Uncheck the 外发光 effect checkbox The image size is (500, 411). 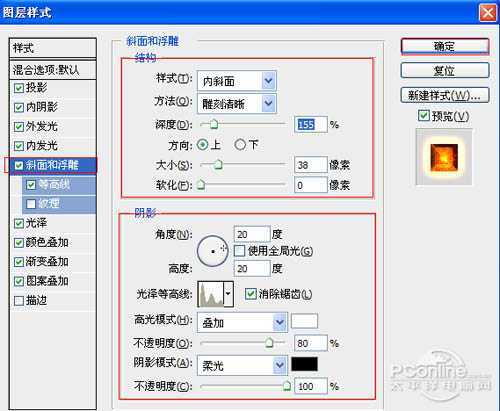19,127
